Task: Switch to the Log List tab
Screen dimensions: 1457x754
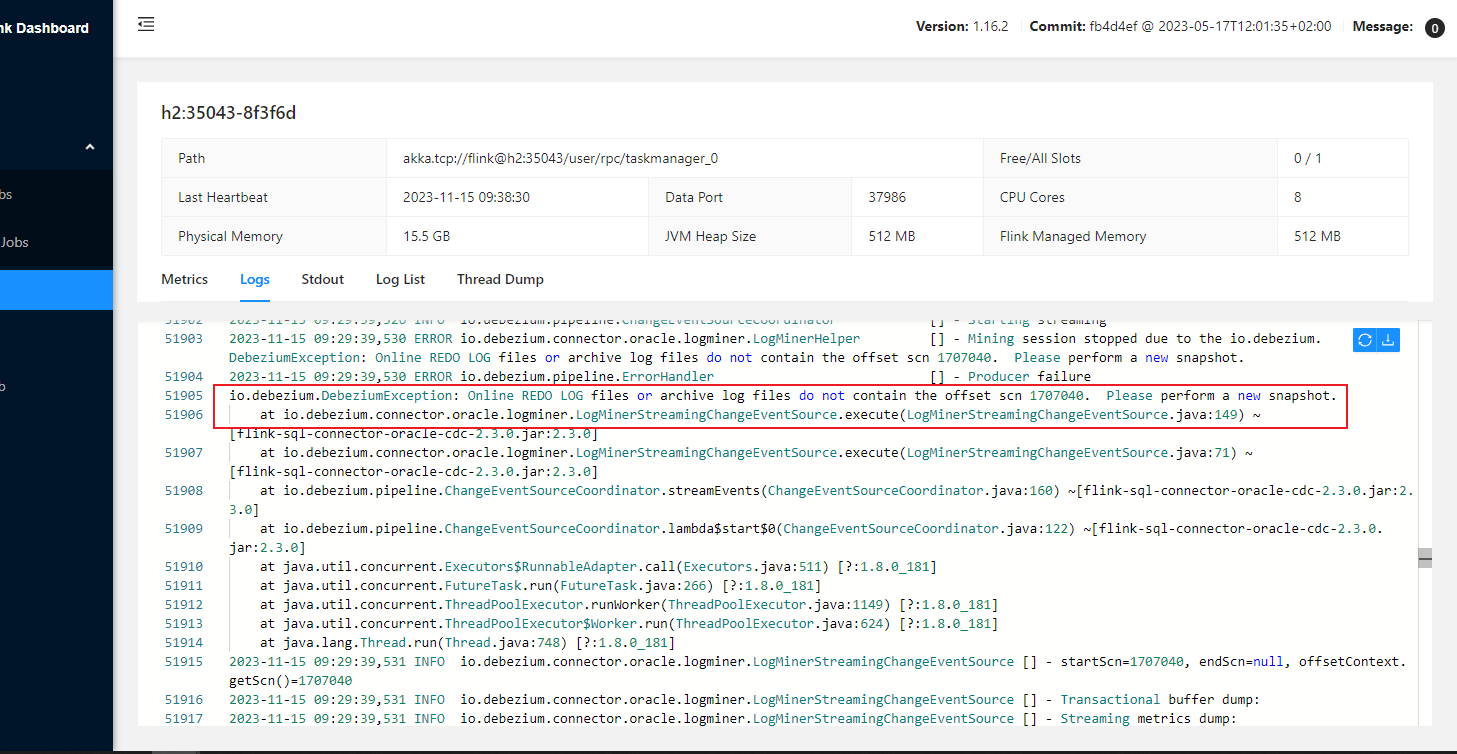Action: click(400, 279)
